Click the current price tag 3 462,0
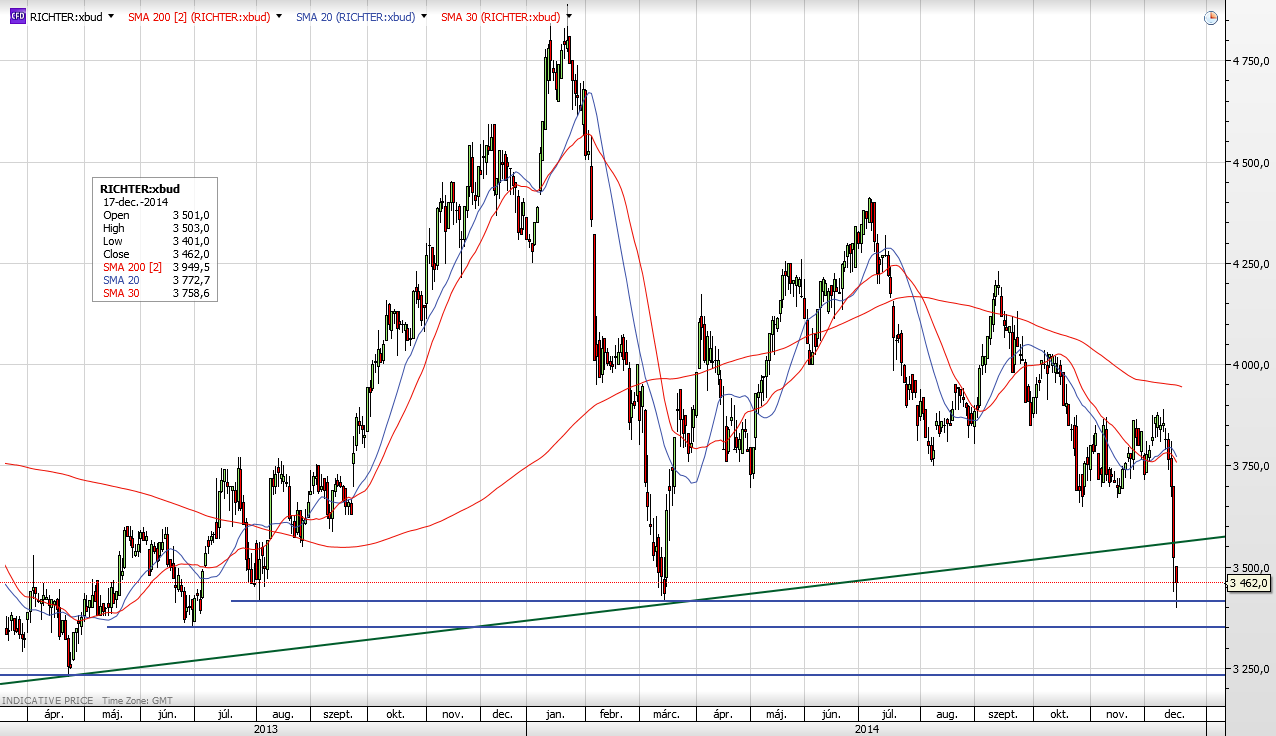The width and height of the screenshot is (1276, 736). tap(1249, 583)
